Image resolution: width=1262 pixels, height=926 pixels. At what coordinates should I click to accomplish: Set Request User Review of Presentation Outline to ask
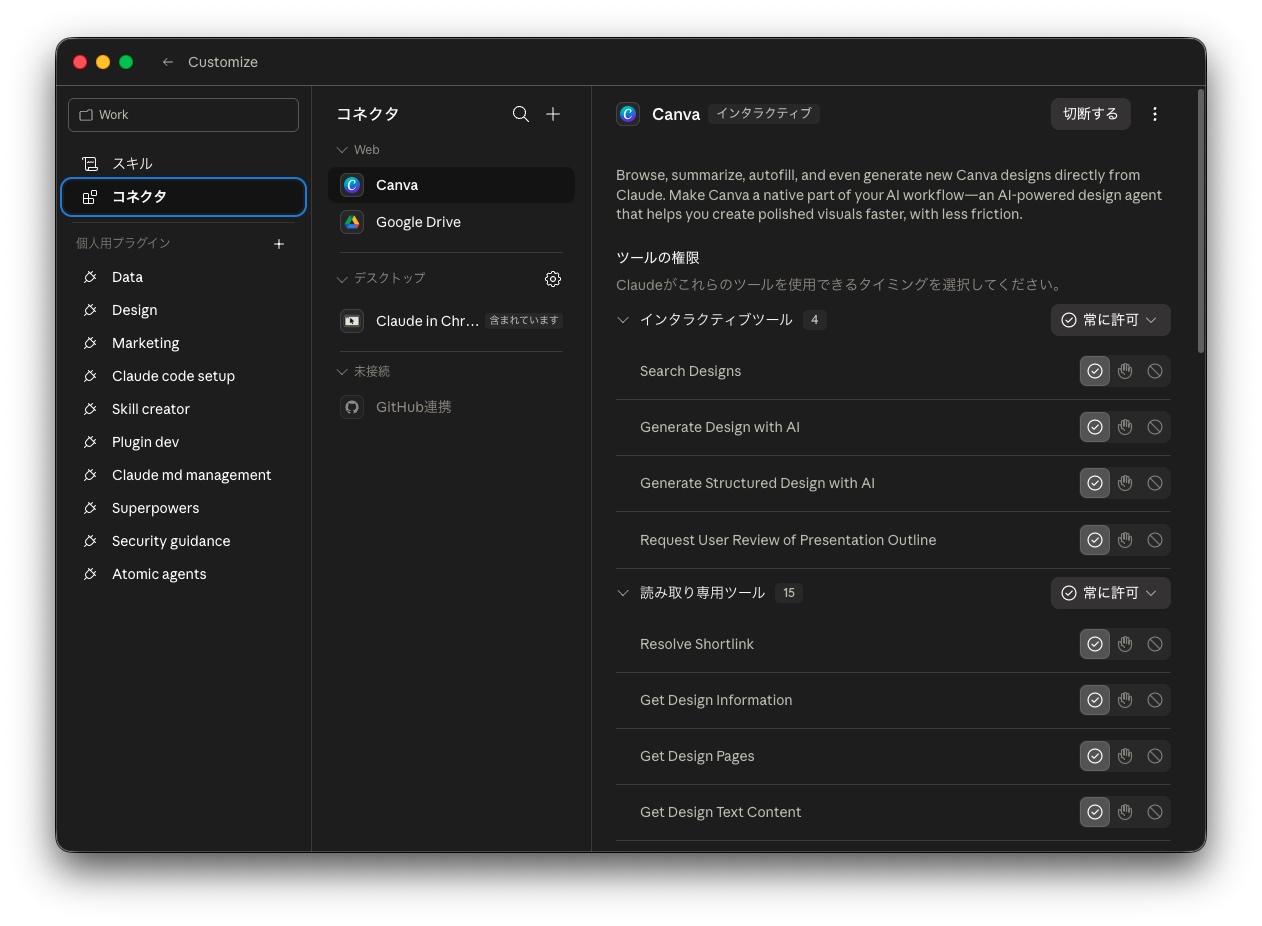point(1125,540)
